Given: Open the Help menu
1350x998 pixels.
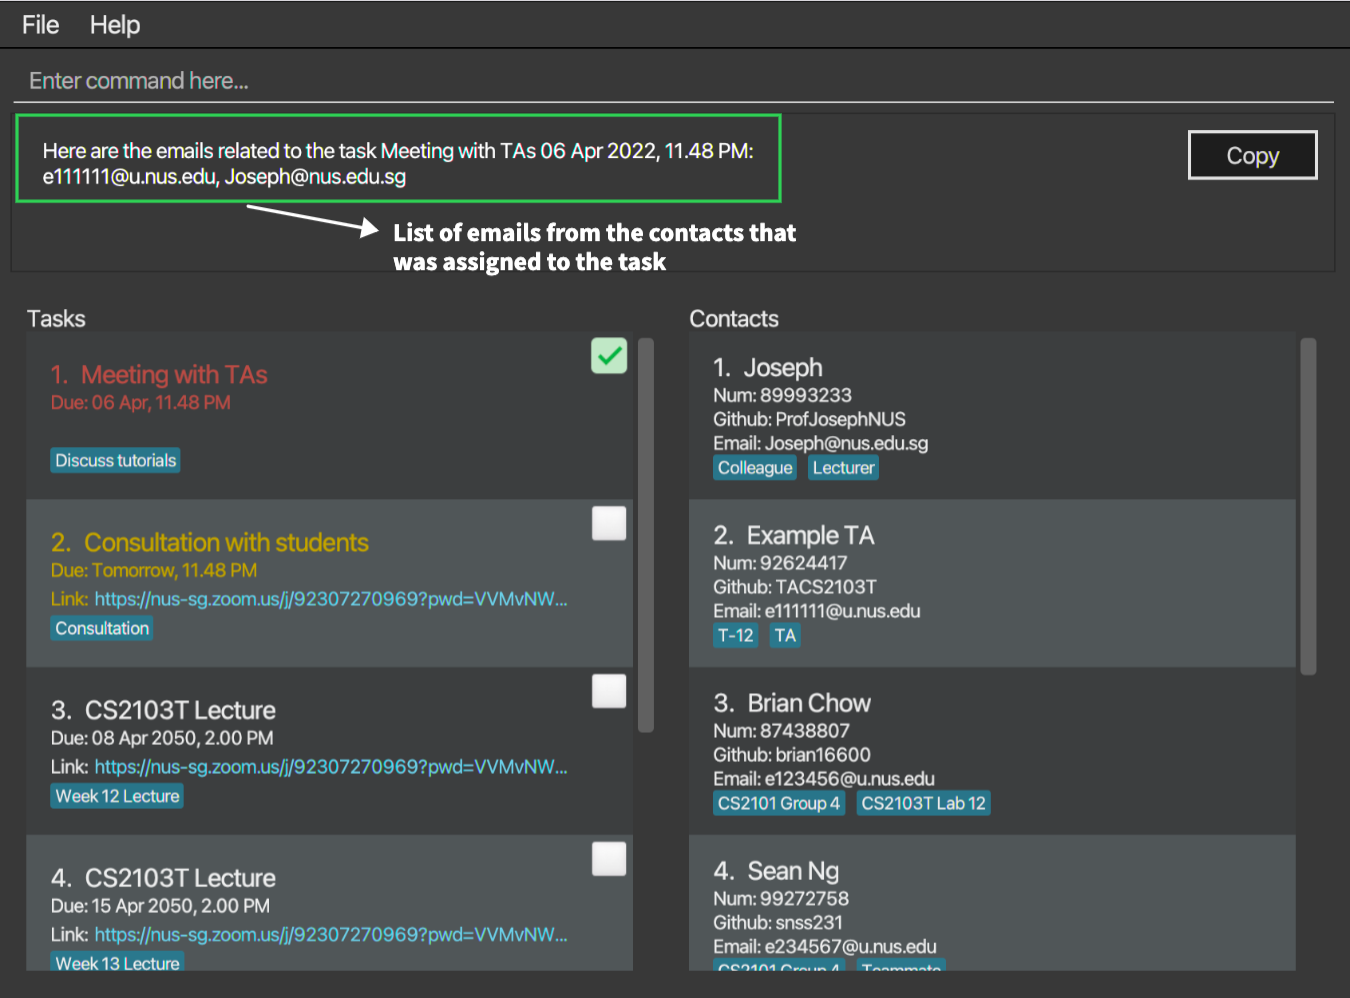Looking at the screenshot, I should pos(115,25).
